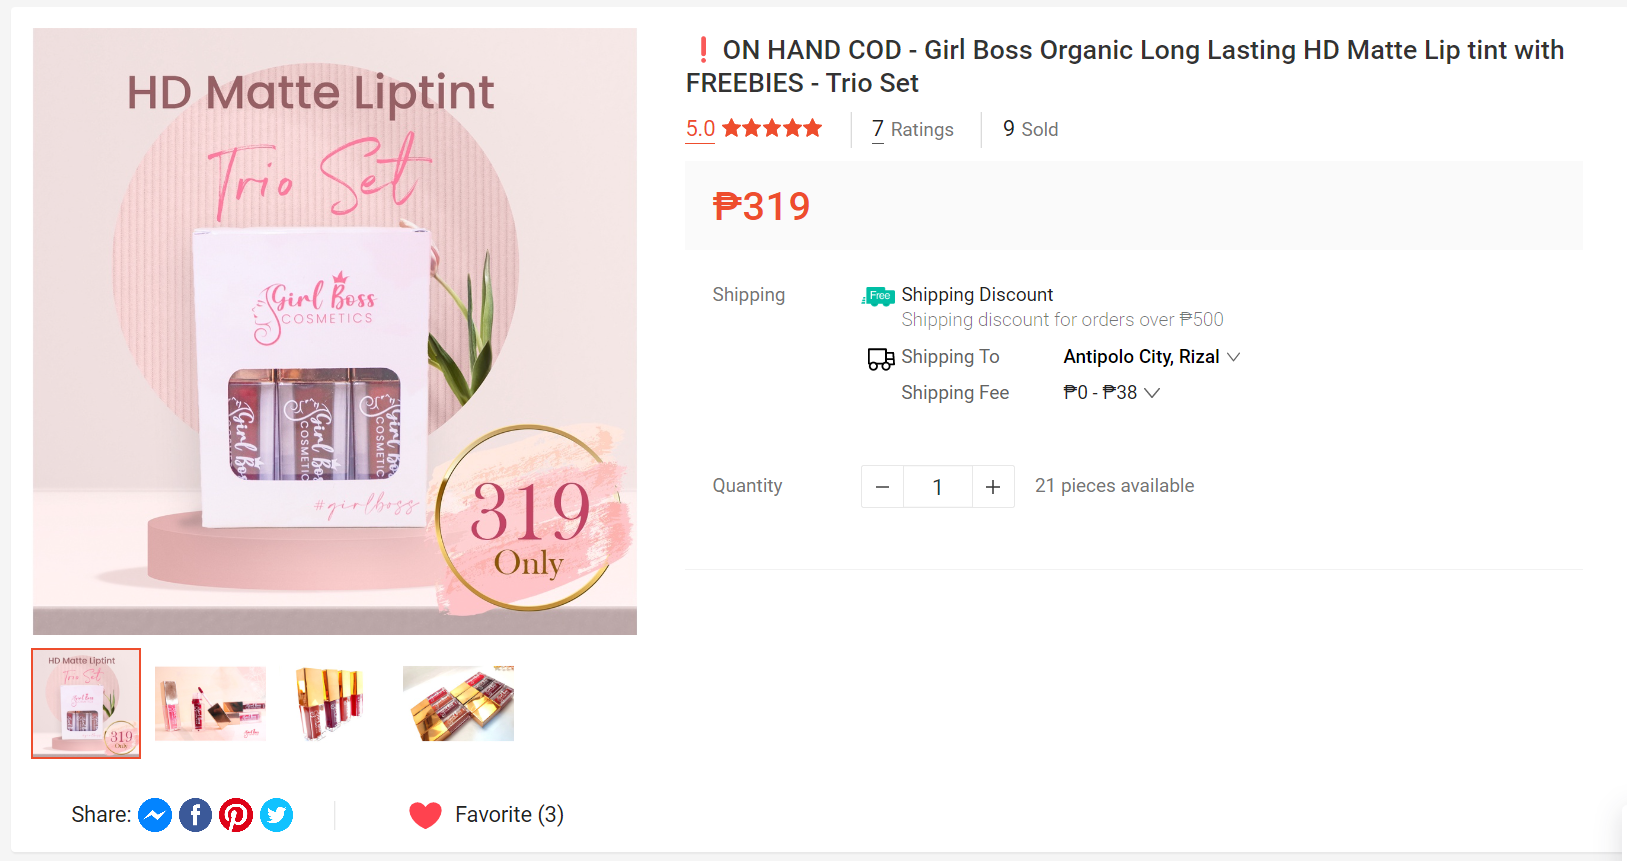Share product on Facebook
The height and width of the screenshot is (861, 1627).
point(196,815)
